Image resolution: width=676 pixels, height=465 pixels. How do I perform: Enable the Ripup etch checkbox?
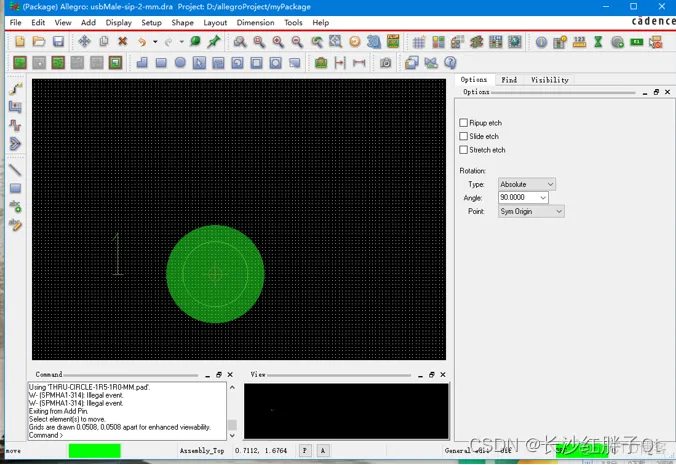click(x=463, y=123)
